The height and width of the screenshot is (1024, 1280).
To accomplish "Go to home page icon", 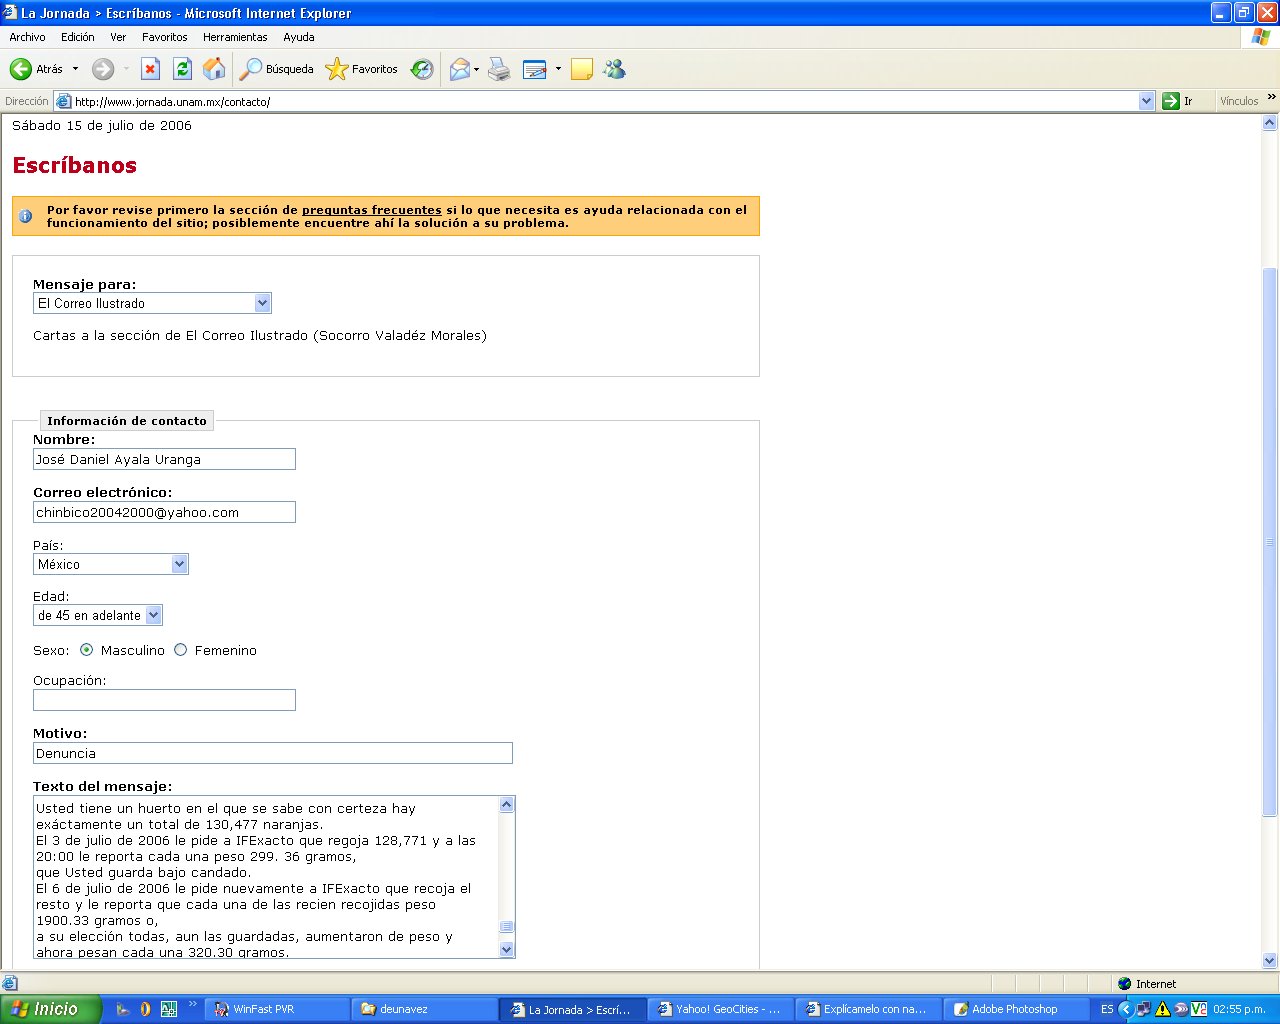I will pyautogui.click(x=214, y=69).
